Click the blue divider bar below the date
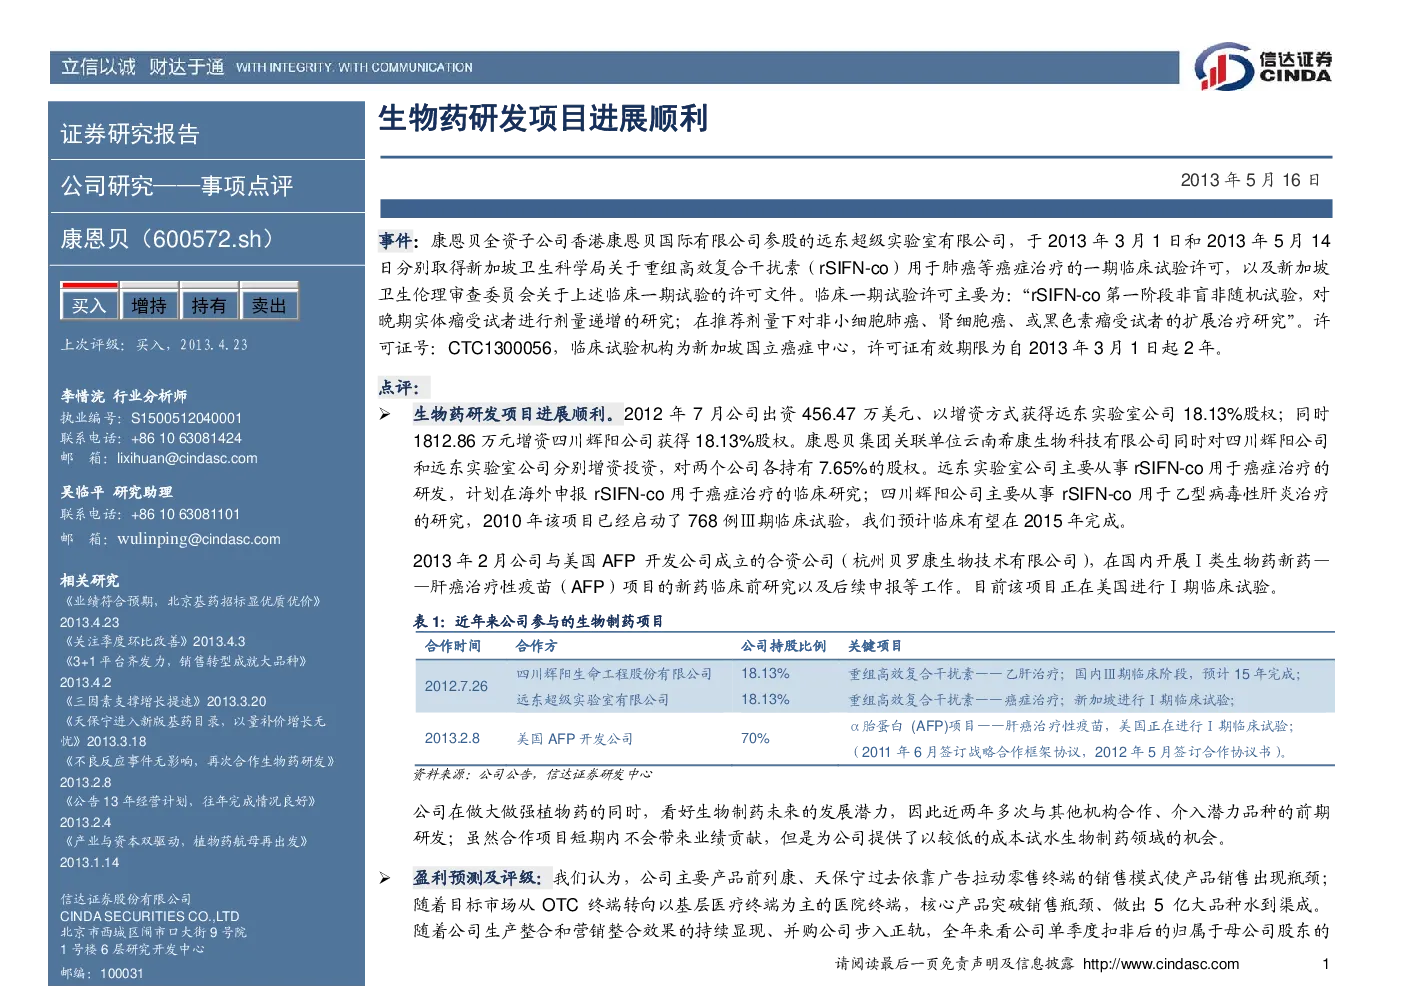 [856, 208]
